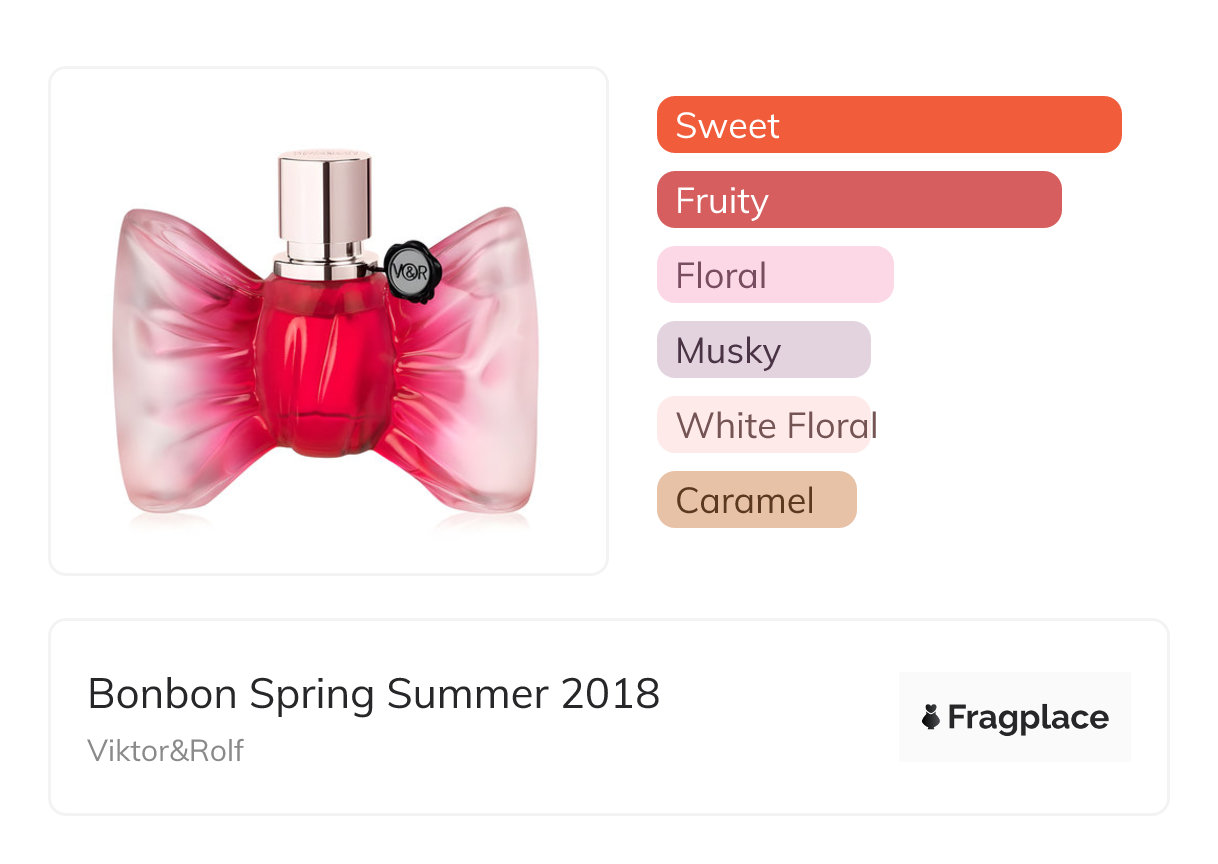Select the Fruity accord bar
Screen dimensions: 1218x864
tap(859, 200)
